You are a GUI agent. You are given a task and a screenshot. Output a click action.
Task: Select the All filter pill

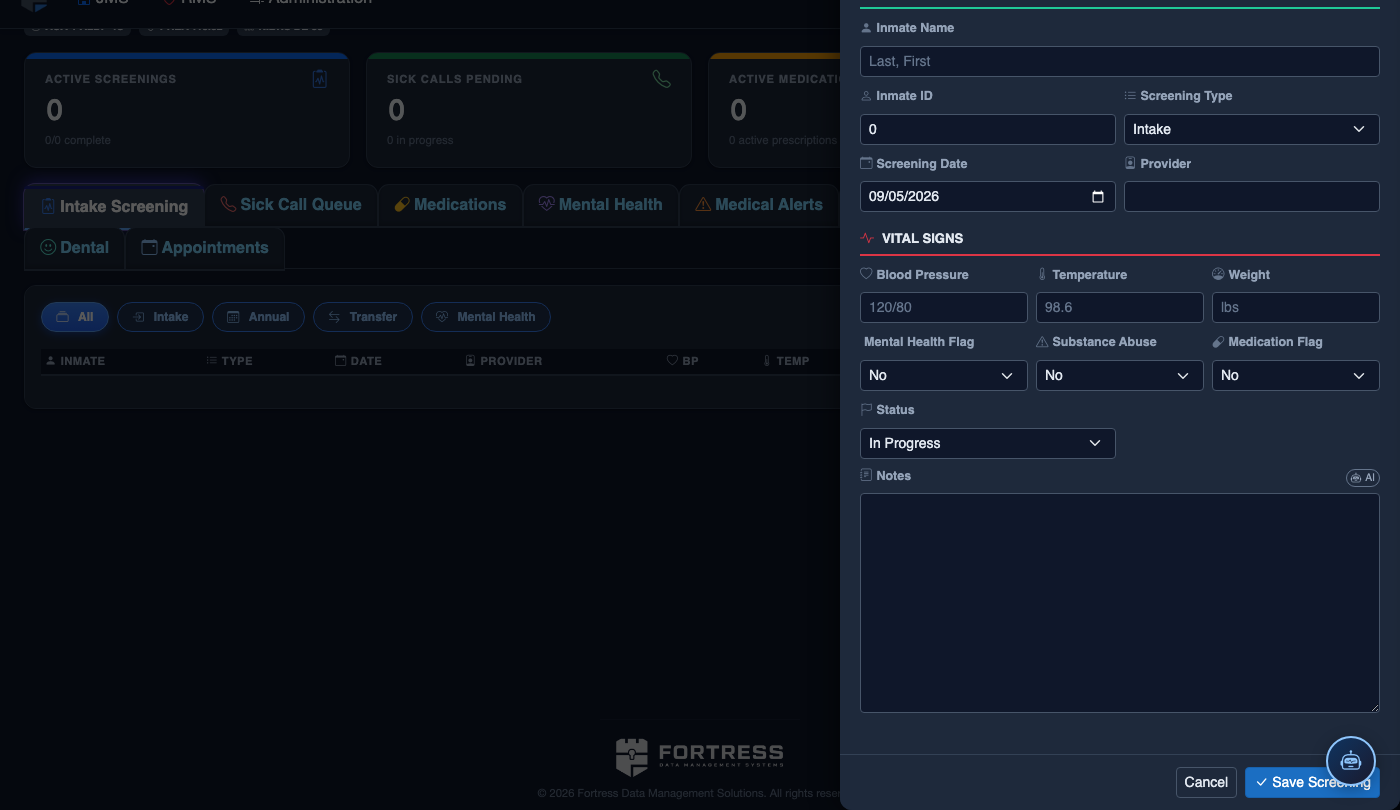click(75, 317)
